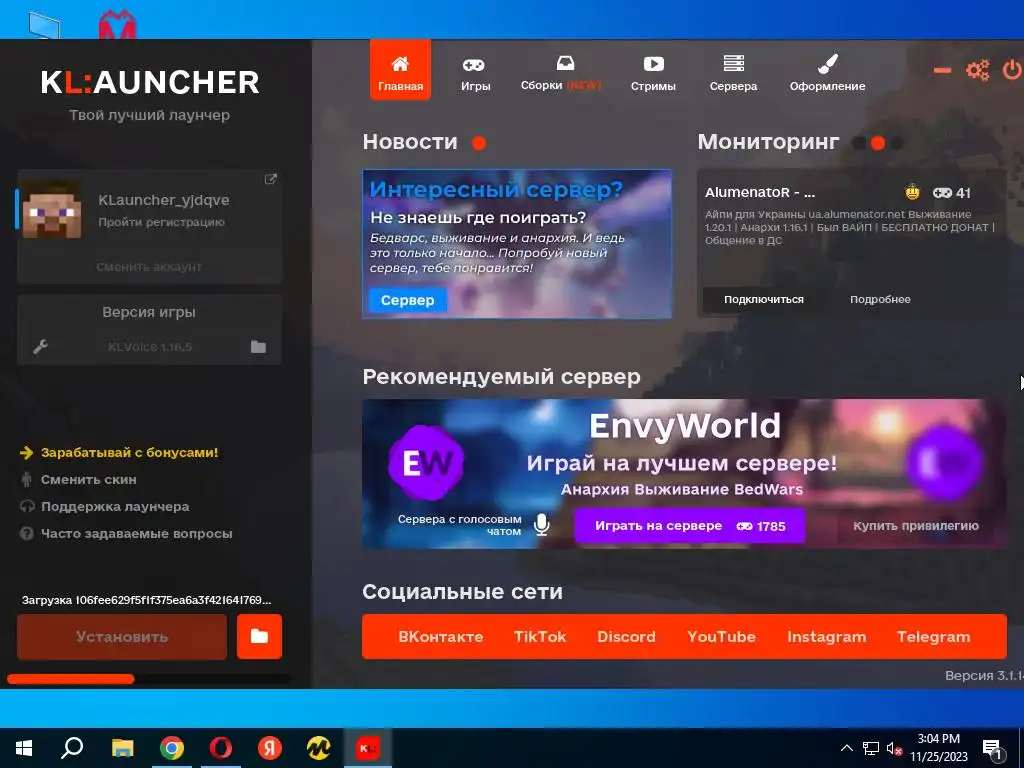Click the blue Сервер button in the news banner
Screen dimensions: 1024x768
point(407,300)
